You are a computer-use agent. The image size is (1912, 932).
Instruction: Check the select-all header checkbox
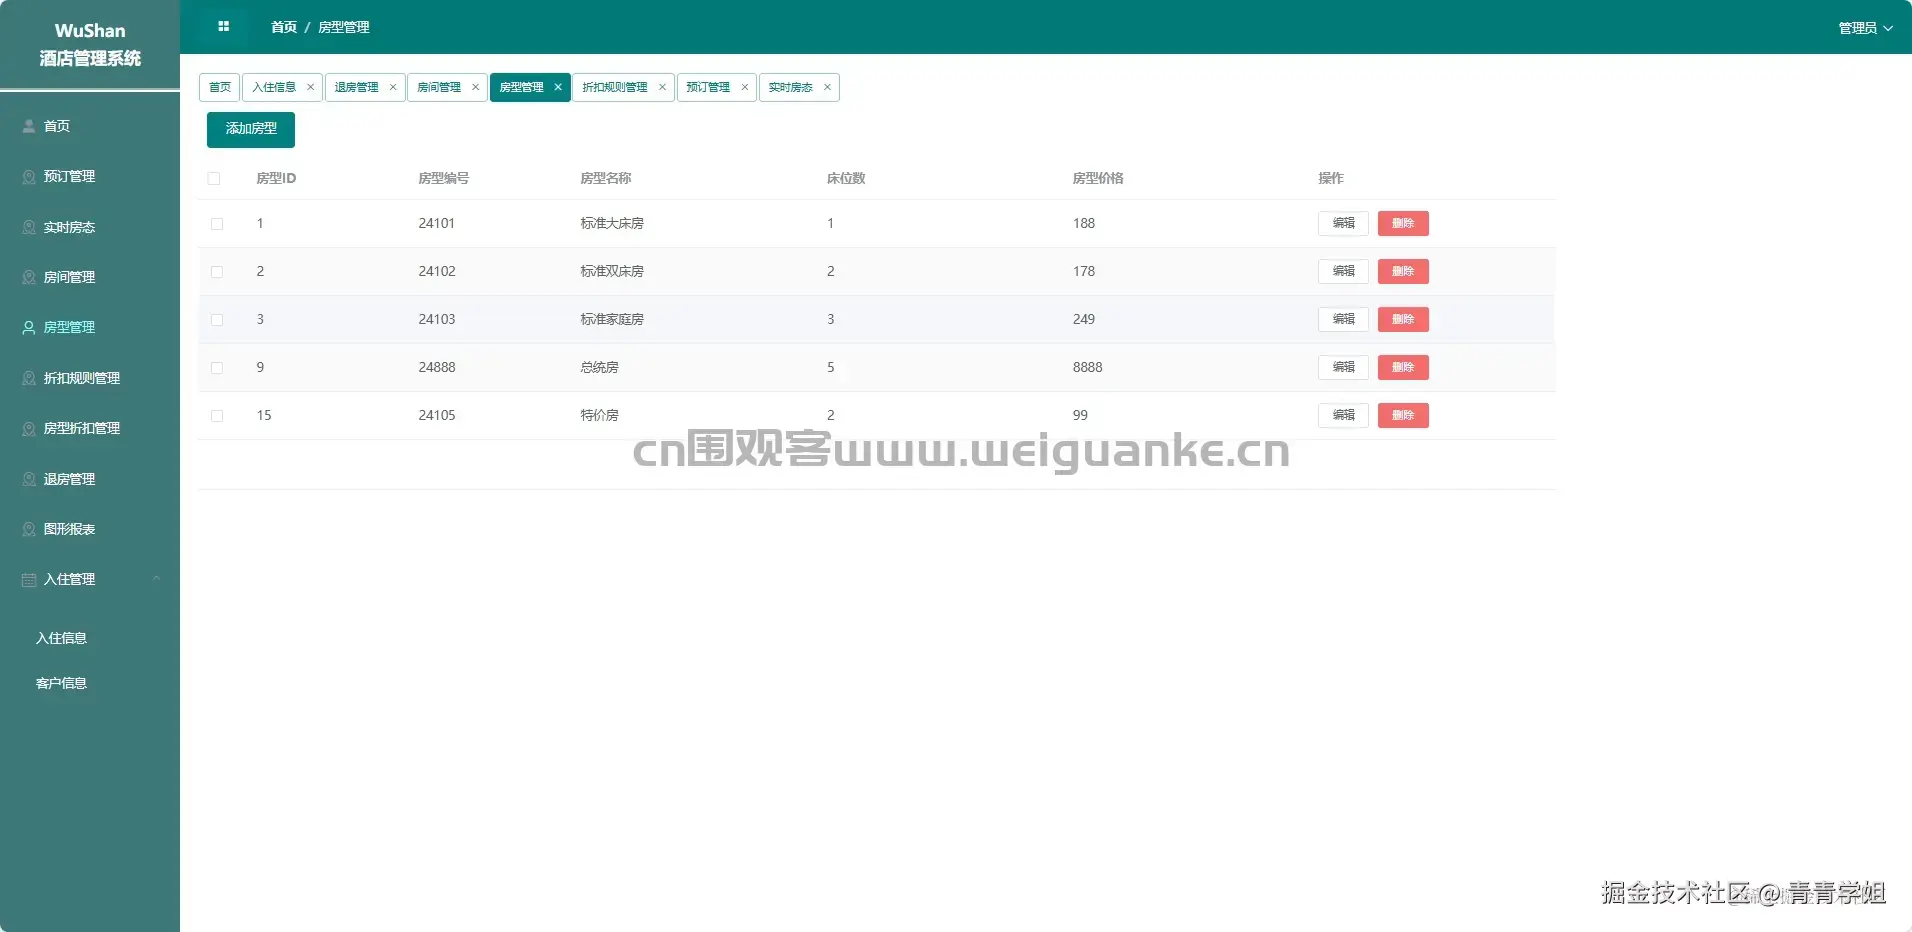click(214, 178)
